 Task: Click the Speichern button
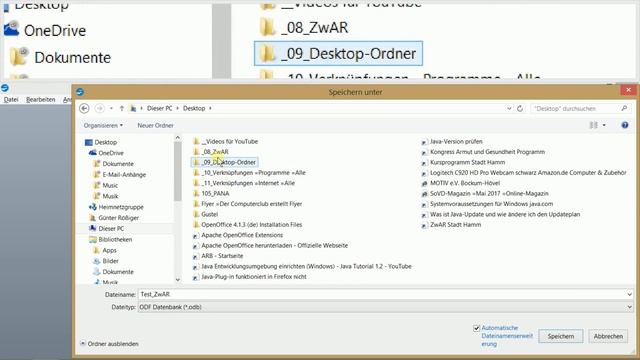(x=561, y=336)
